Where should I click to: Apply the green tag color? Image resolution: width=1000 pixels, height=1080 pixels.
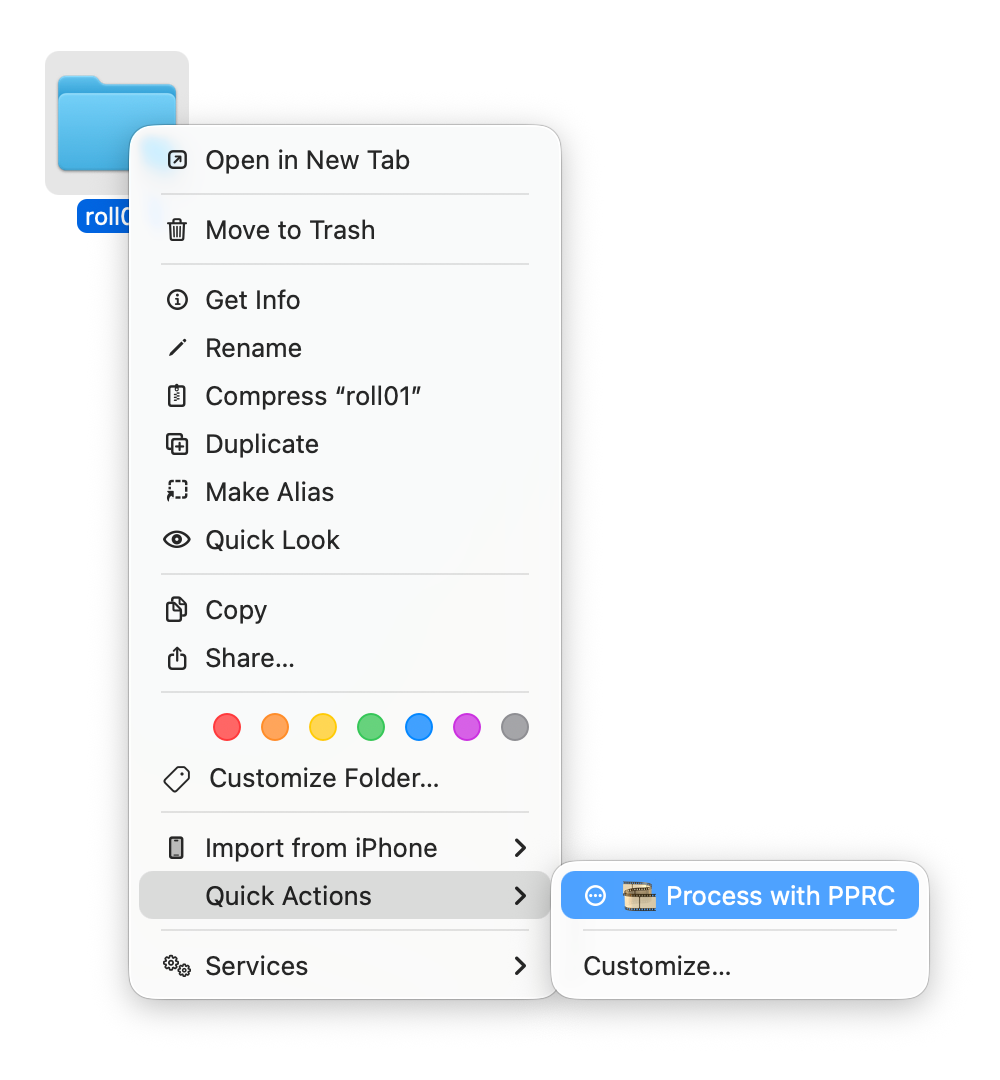371,727
